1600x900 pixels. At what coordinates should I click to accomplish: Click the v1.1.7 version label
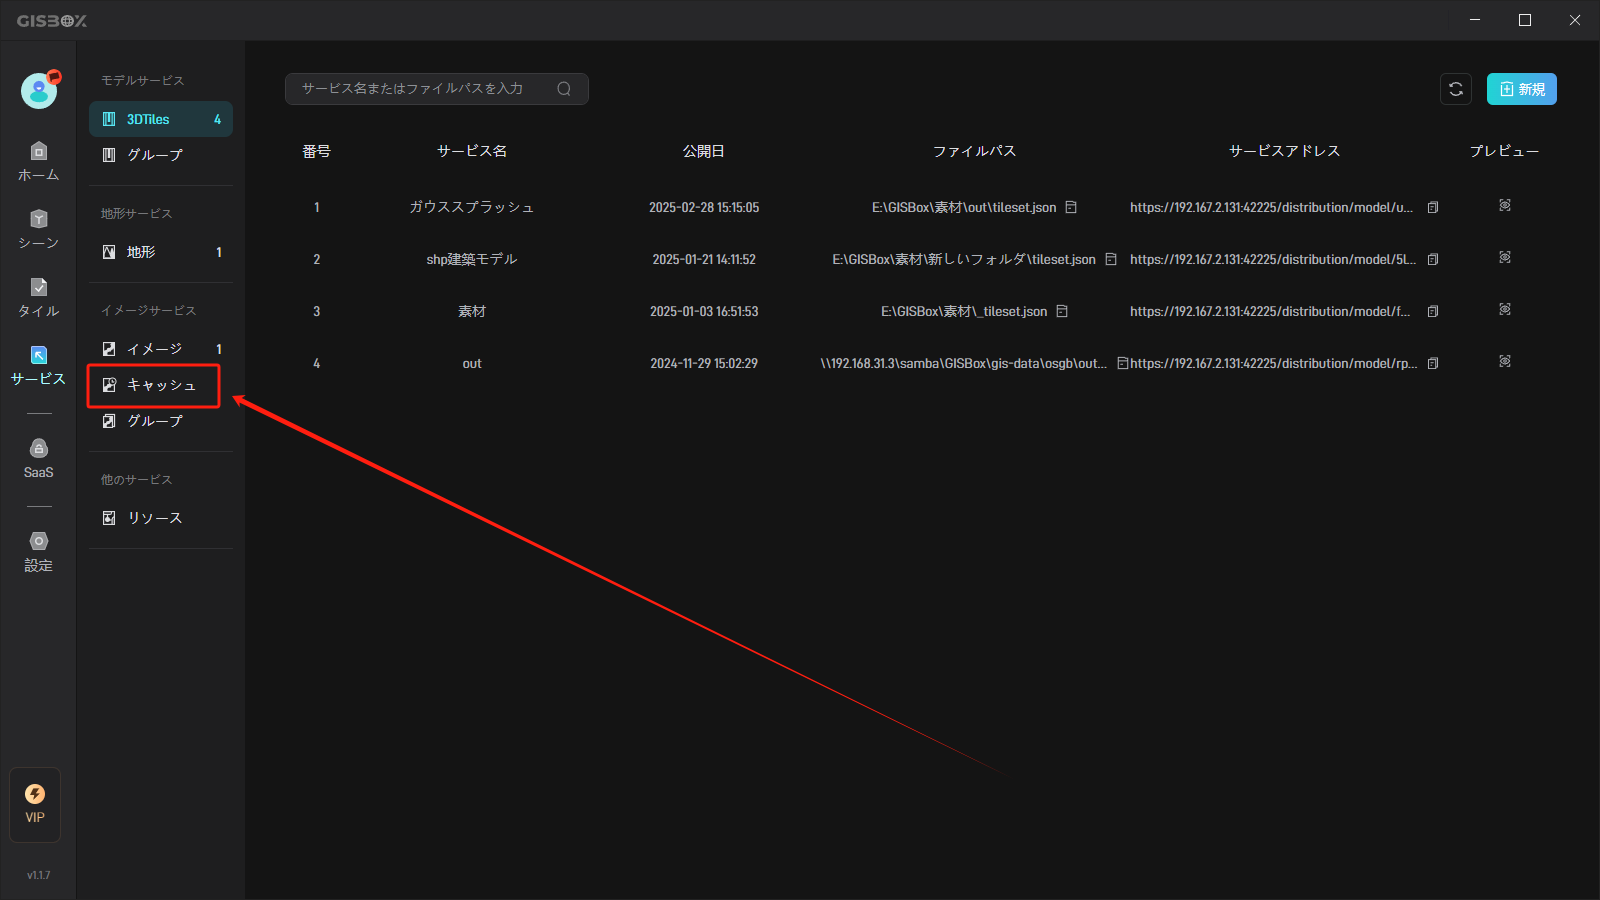pyautogui.click(x=38, y=875)
